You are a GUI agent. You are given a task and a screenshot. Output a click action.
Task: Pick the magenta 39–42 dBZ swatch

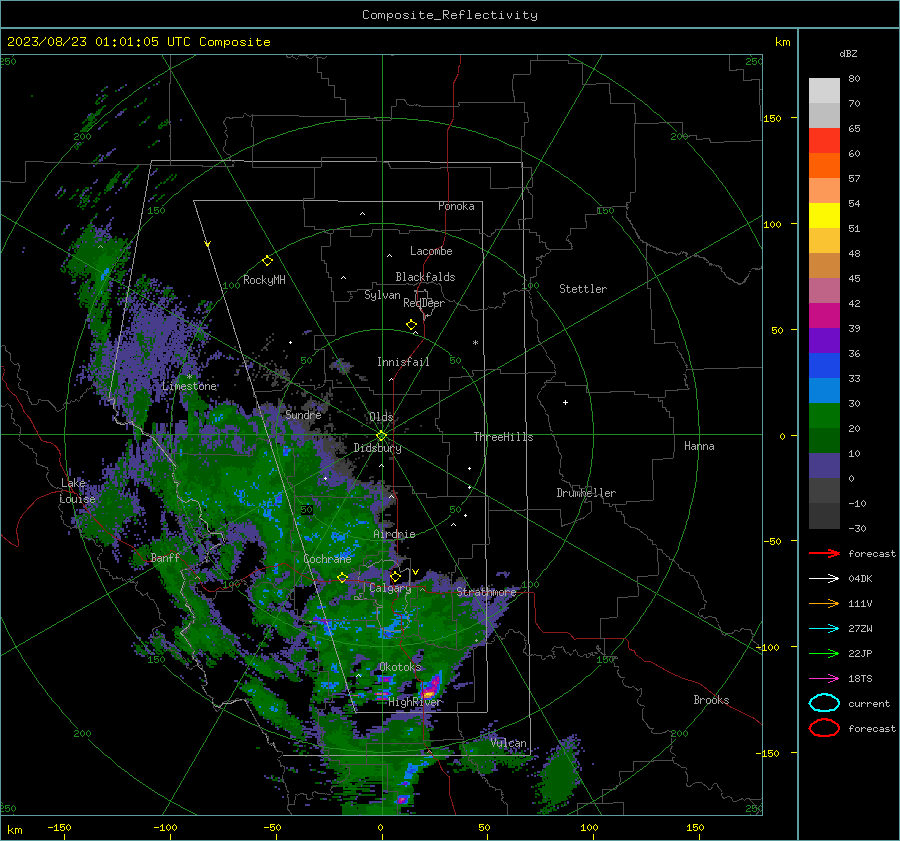[x=824, y=315]
